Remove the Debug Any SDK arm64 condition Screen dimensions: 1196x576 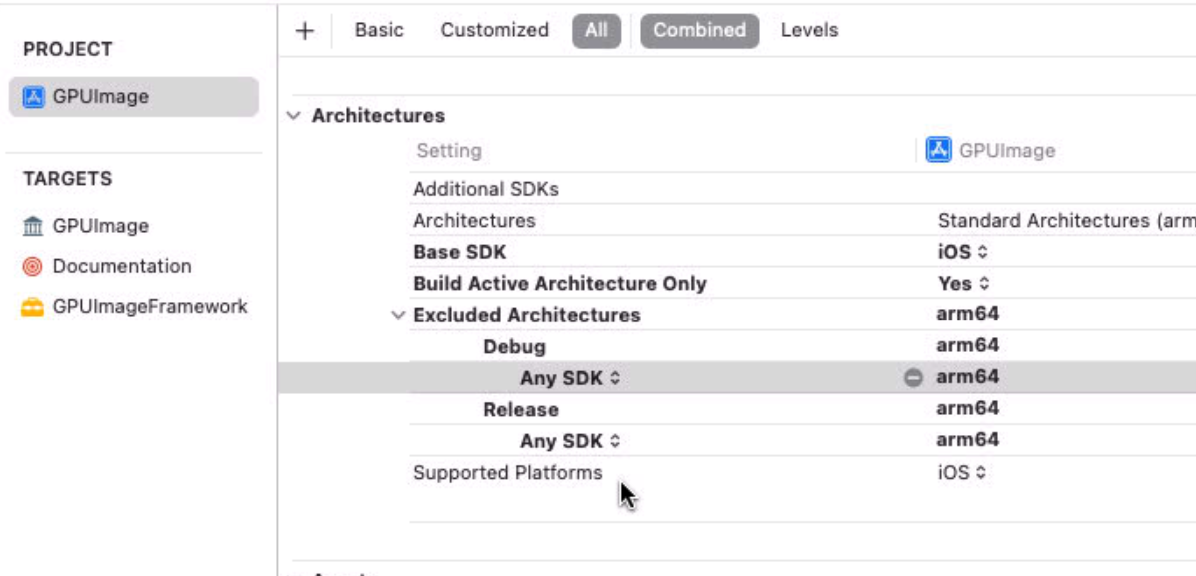point(912,378)
